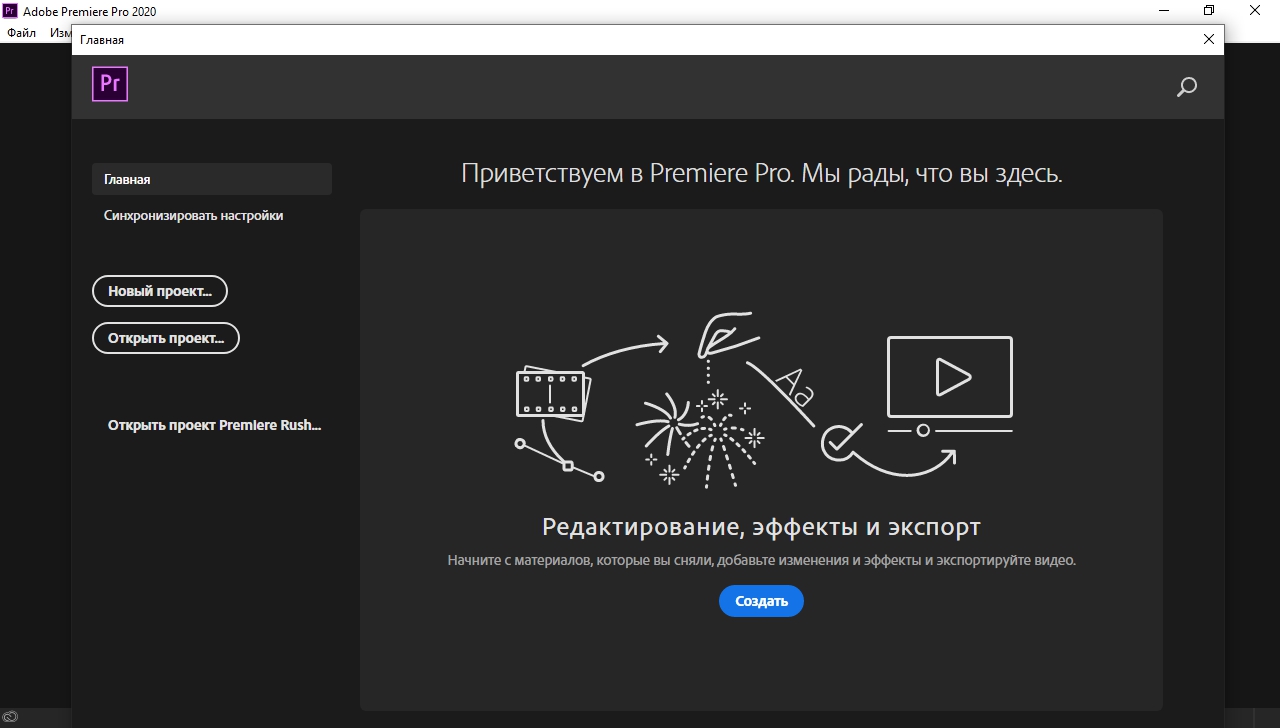This screenshot has width=1280, height=728.
Task: Click the heading 'Приветствуем в Premiere Pro. Мы рады, что вы здесь.'
Action: [x=762, y=174]
